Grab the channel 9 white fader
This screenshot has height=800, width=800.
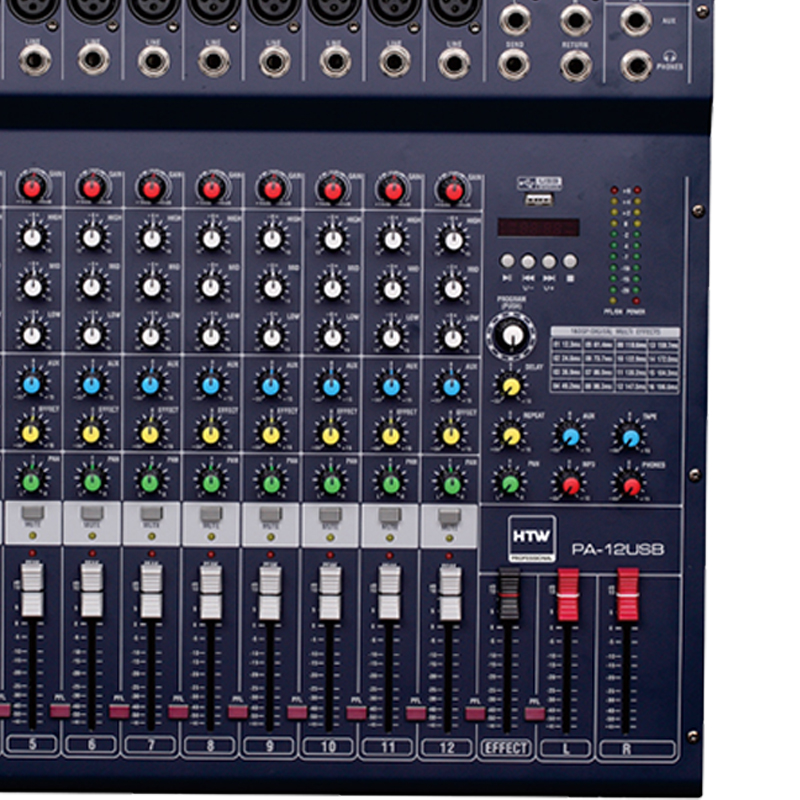270,592
